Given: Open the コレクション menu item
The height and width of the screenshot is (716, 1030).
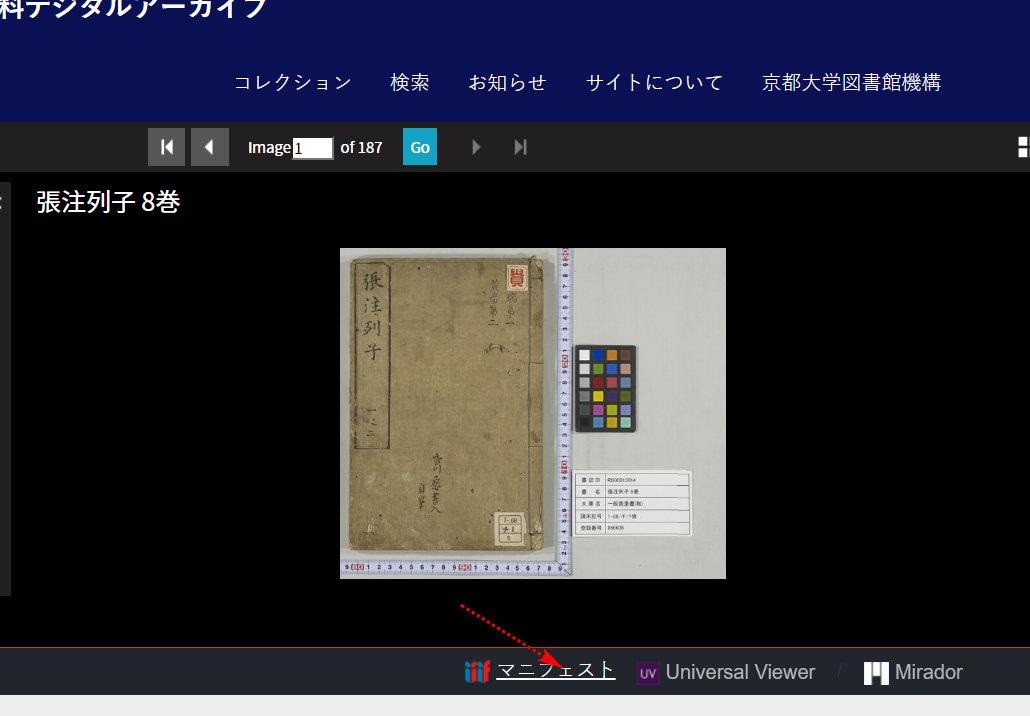Looking at the screenshot, I should click(x=293, y=83).
